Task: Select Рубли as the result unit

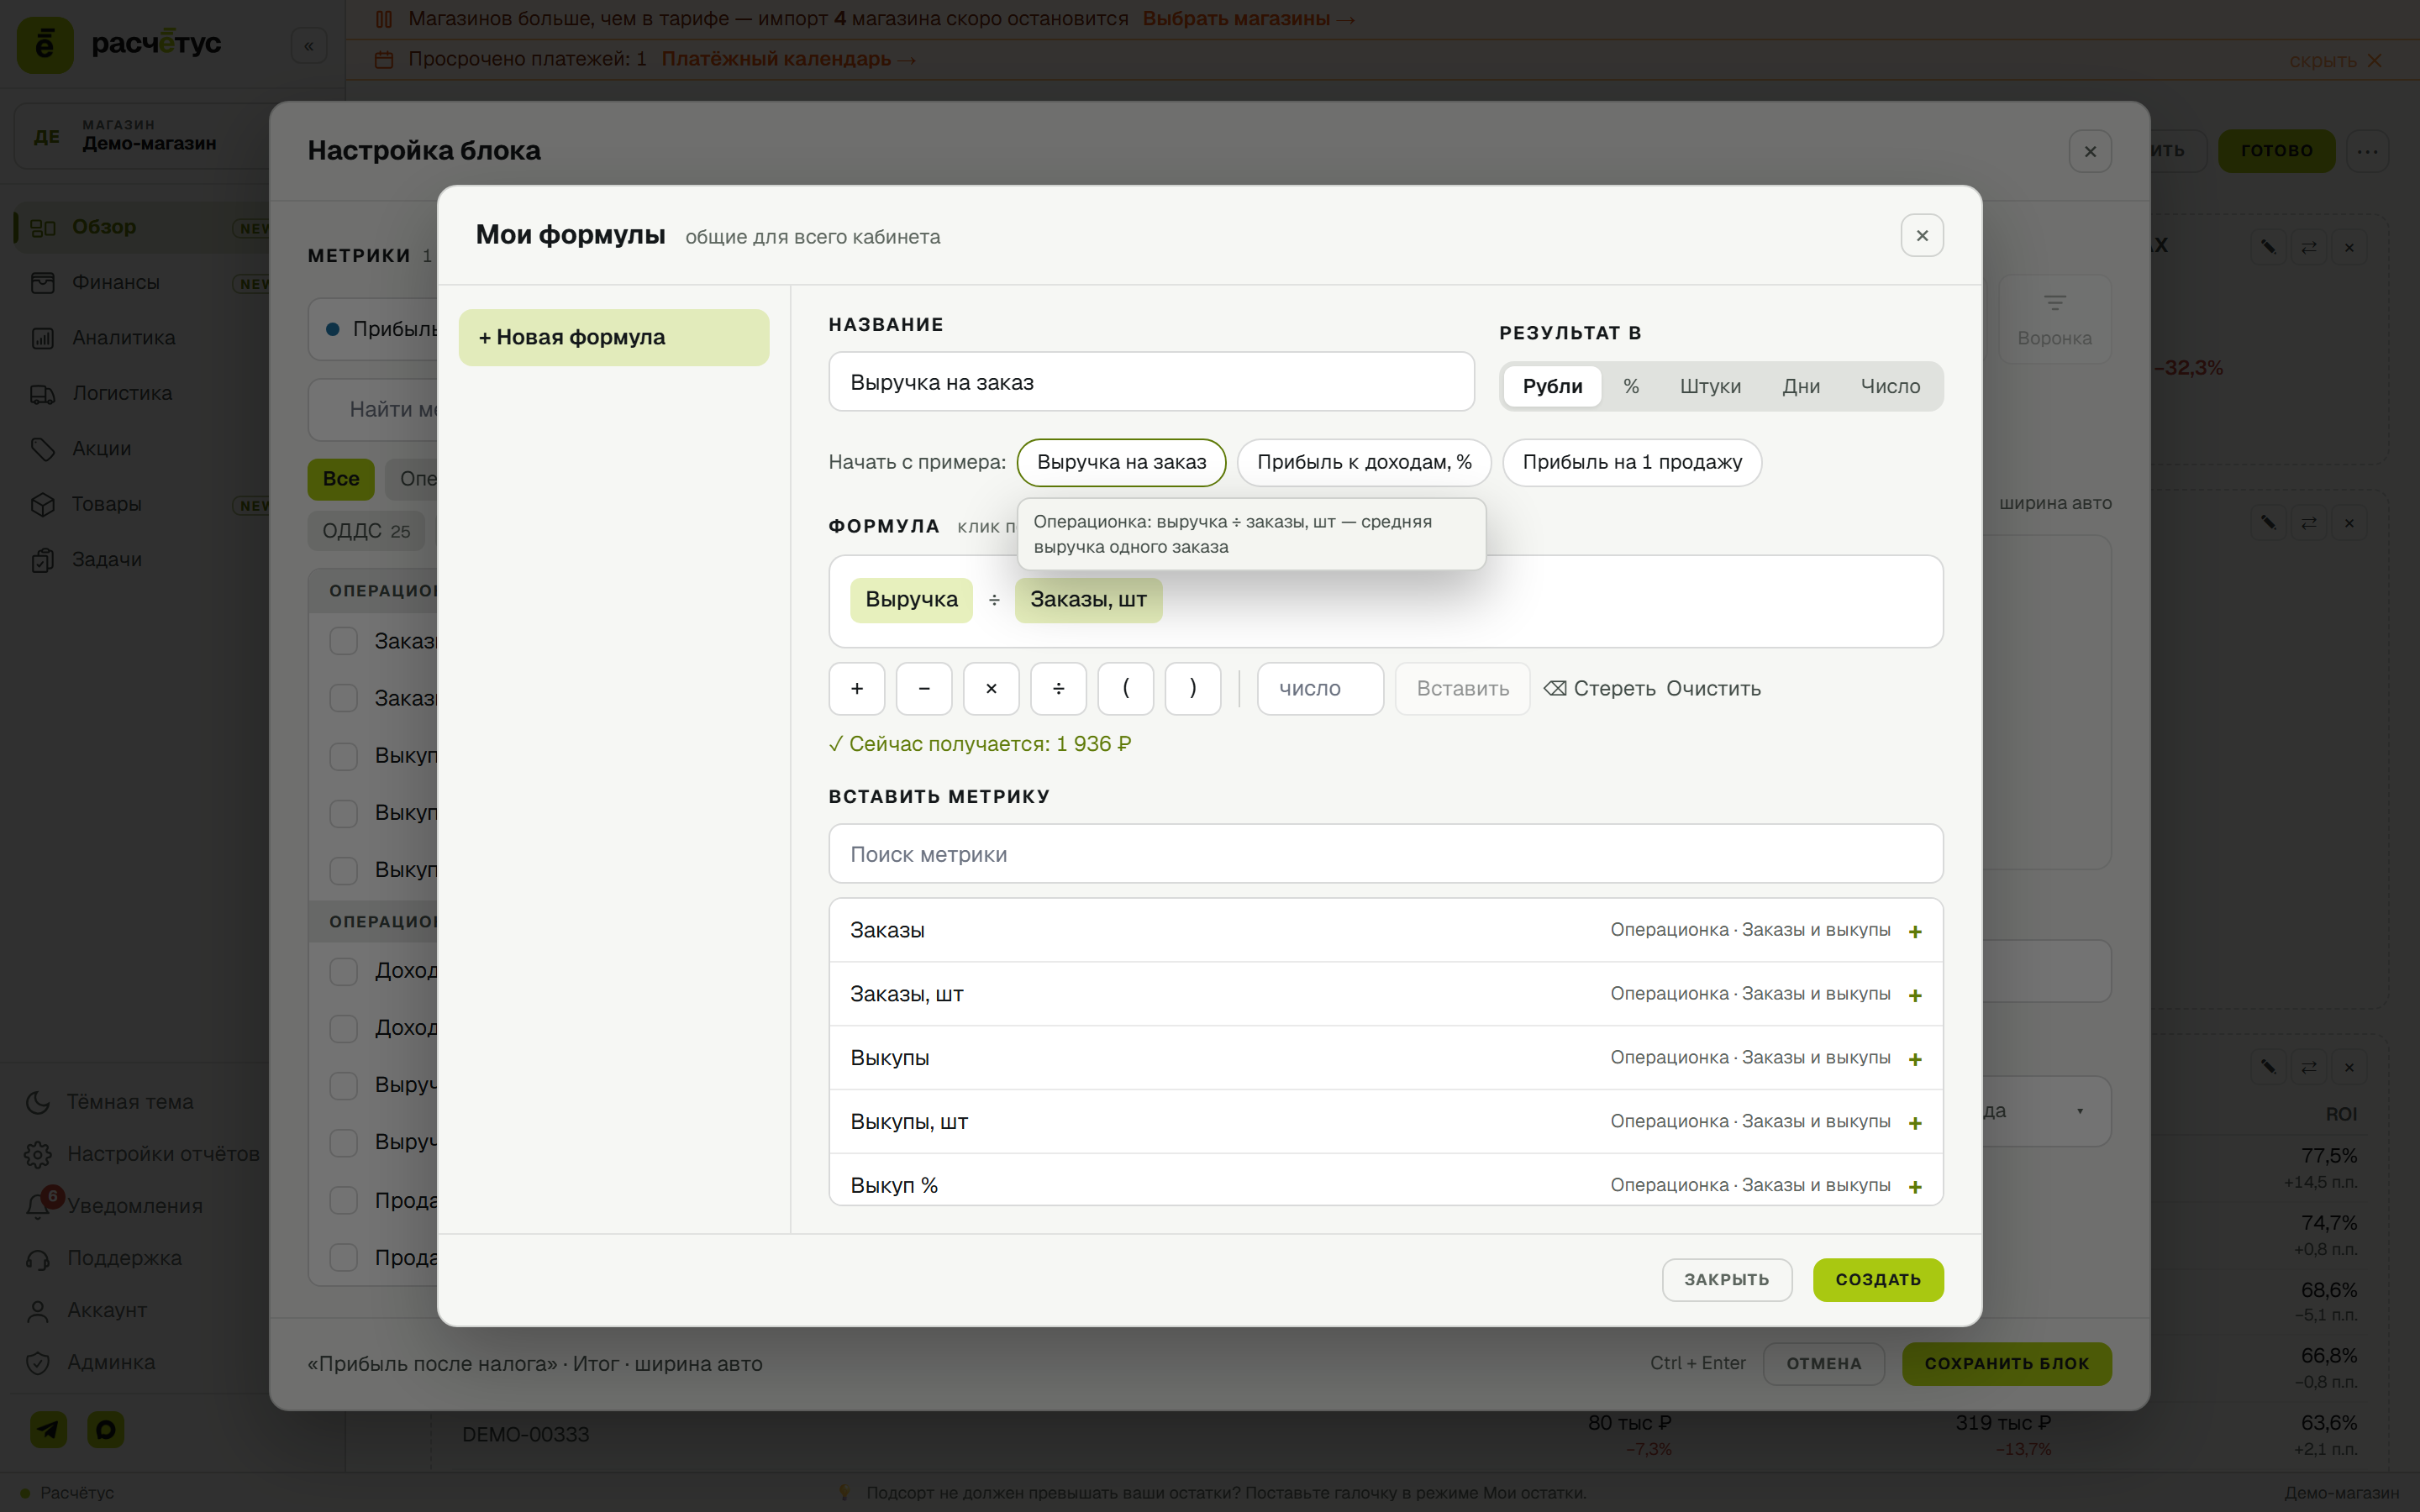Action: 1552,386
